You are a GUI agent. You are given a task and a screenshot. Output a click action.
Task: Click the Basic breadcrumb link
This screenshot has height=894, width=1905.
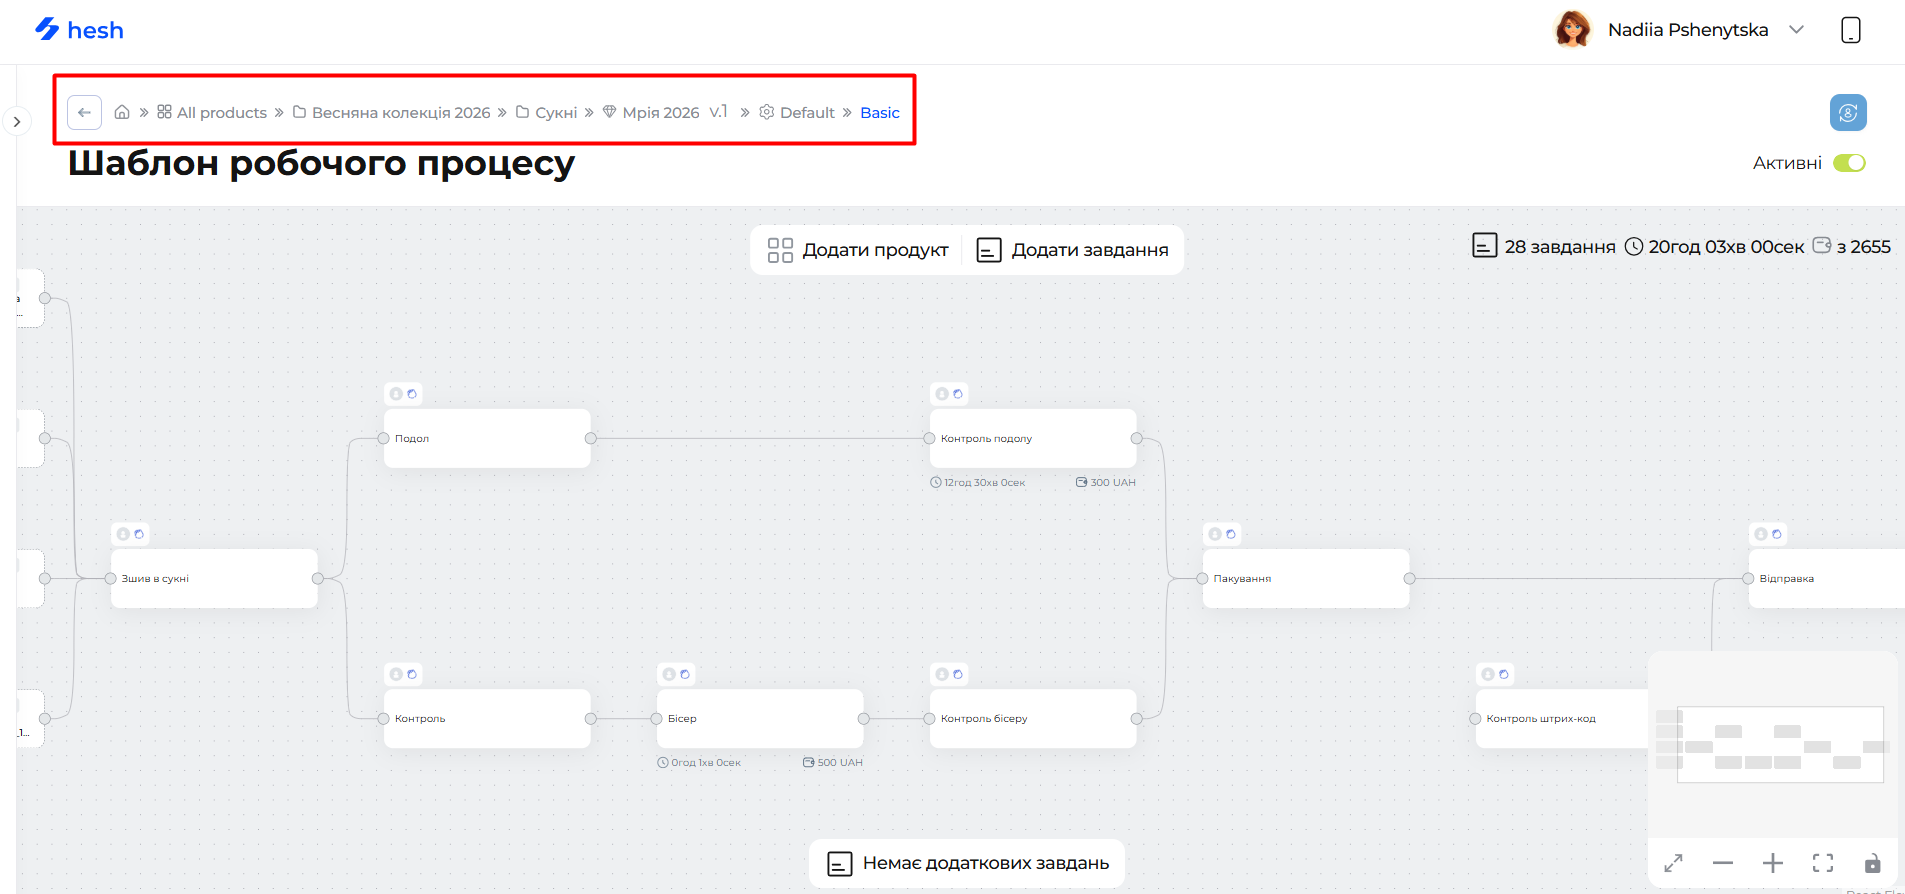(x=880, y=112)
